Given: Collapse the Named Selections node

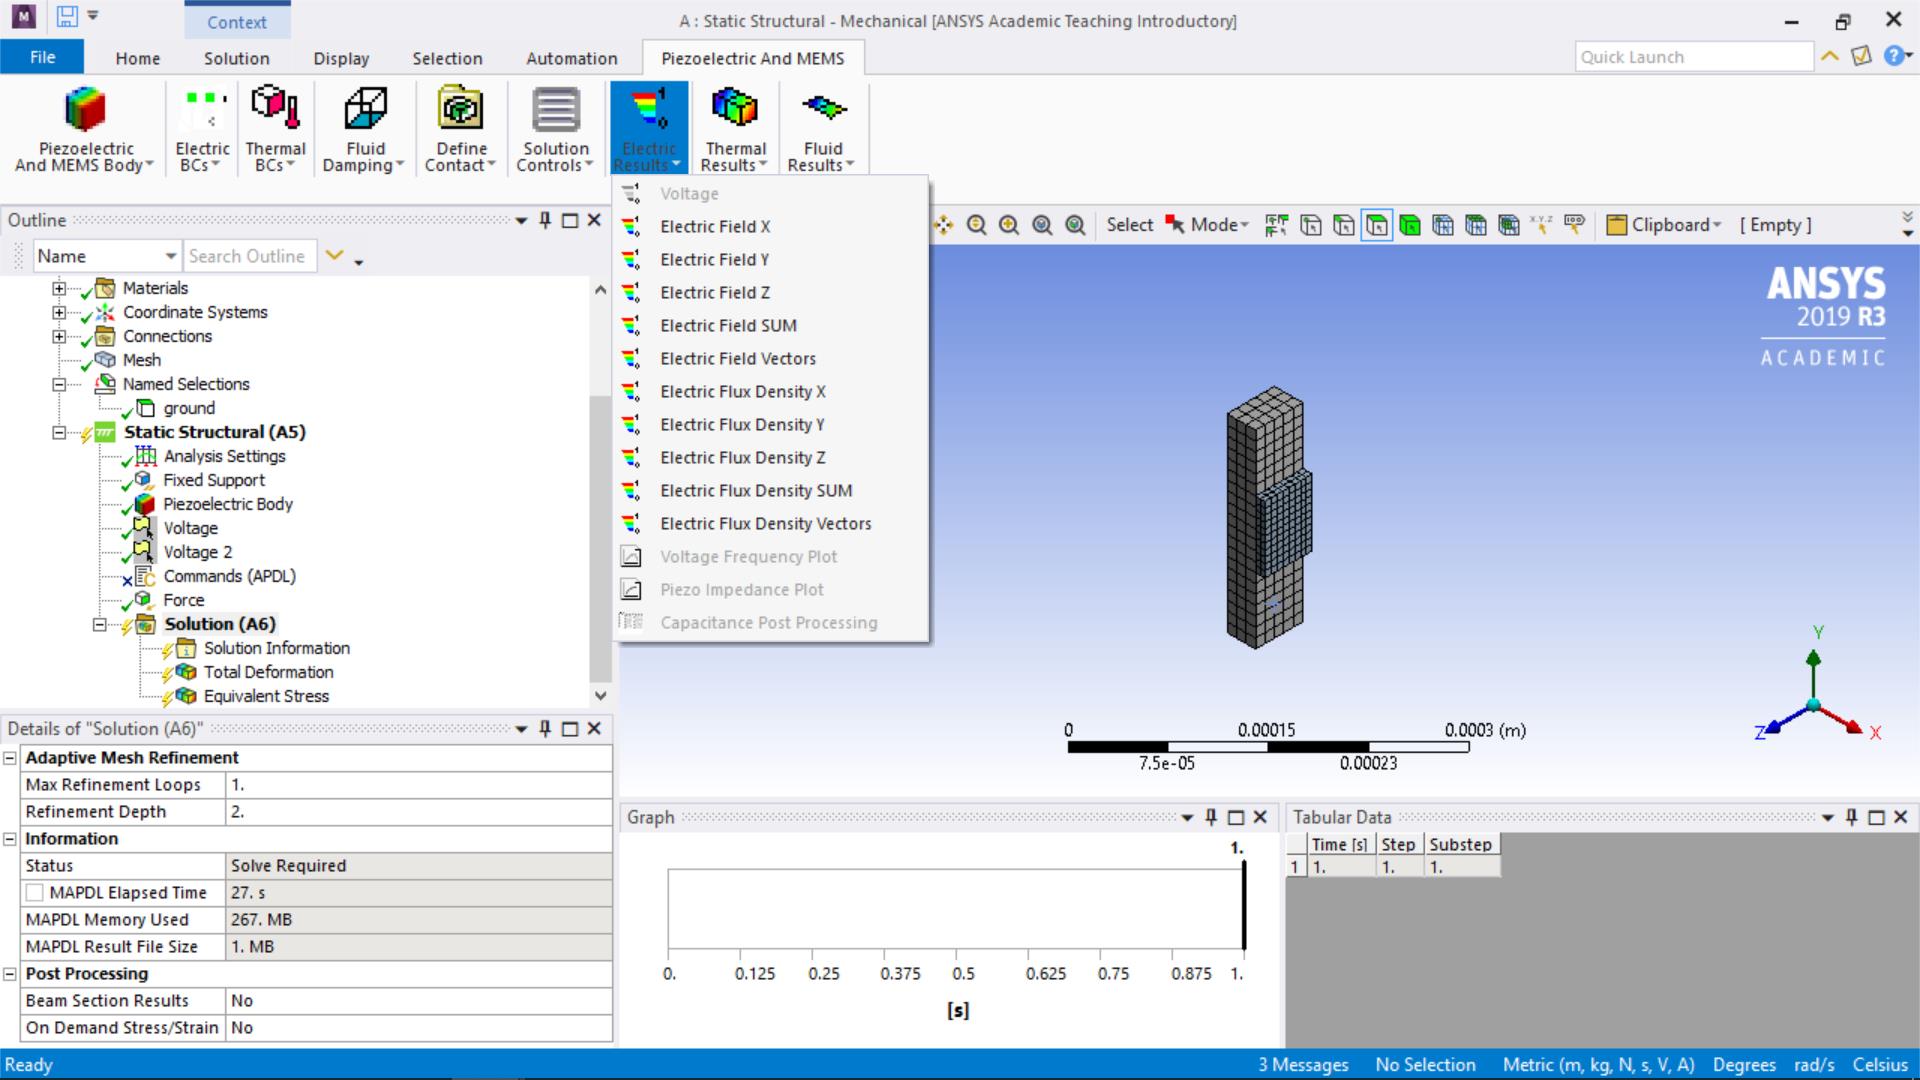Looking at the screenshot, I should click(x=59, y=384).
